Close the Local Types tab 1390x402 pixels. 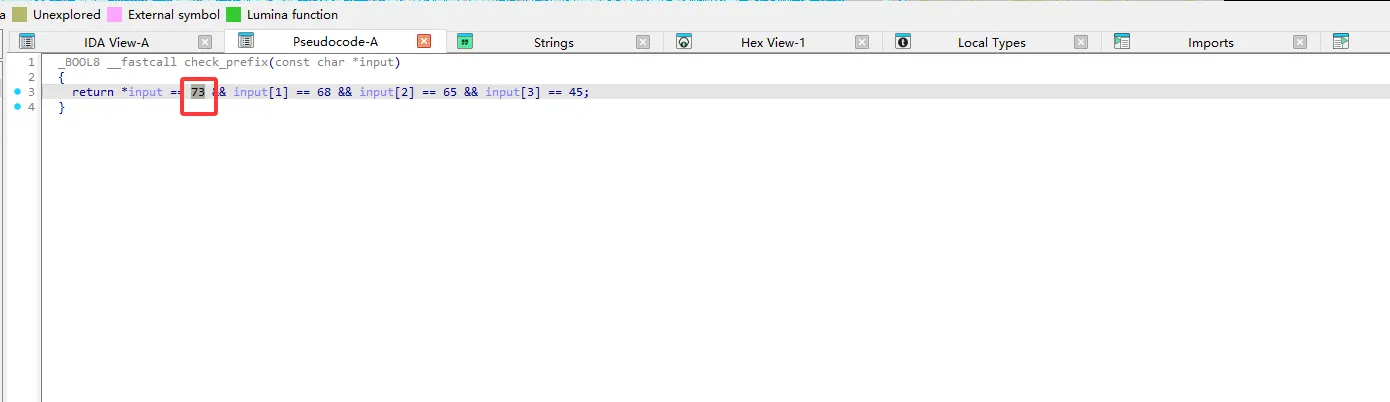coord(1081,42)
